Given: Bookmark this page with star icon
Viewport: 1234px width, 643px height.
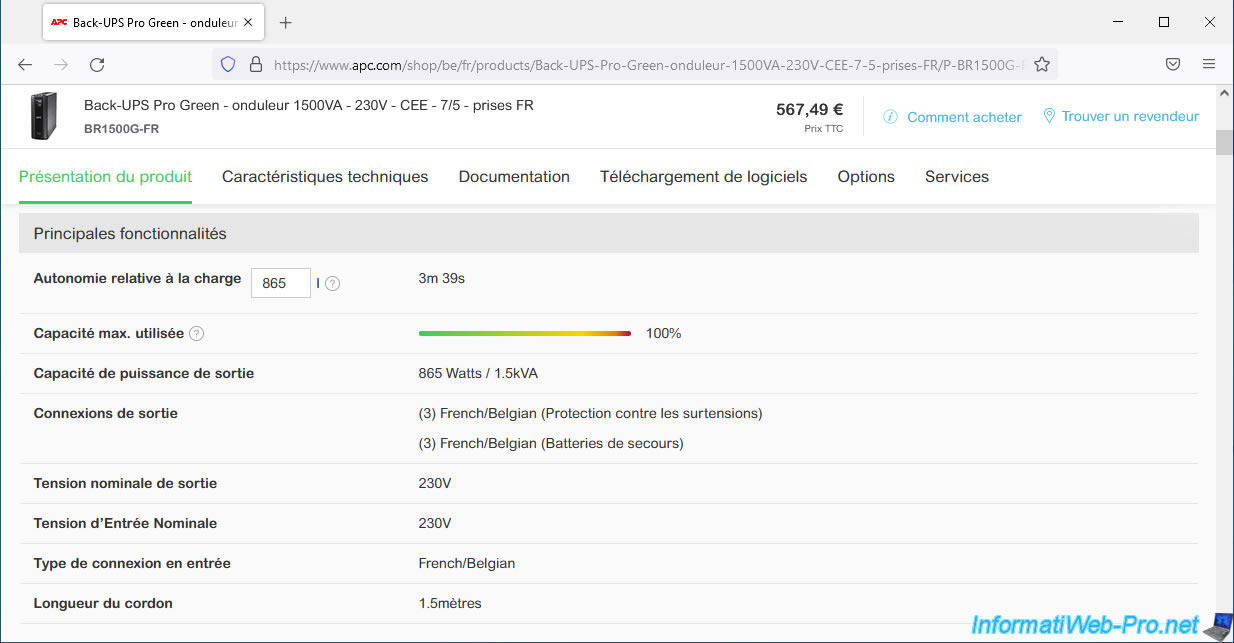Looking at the screenshot, I should pyautogui.click(x=1042, y=64).
